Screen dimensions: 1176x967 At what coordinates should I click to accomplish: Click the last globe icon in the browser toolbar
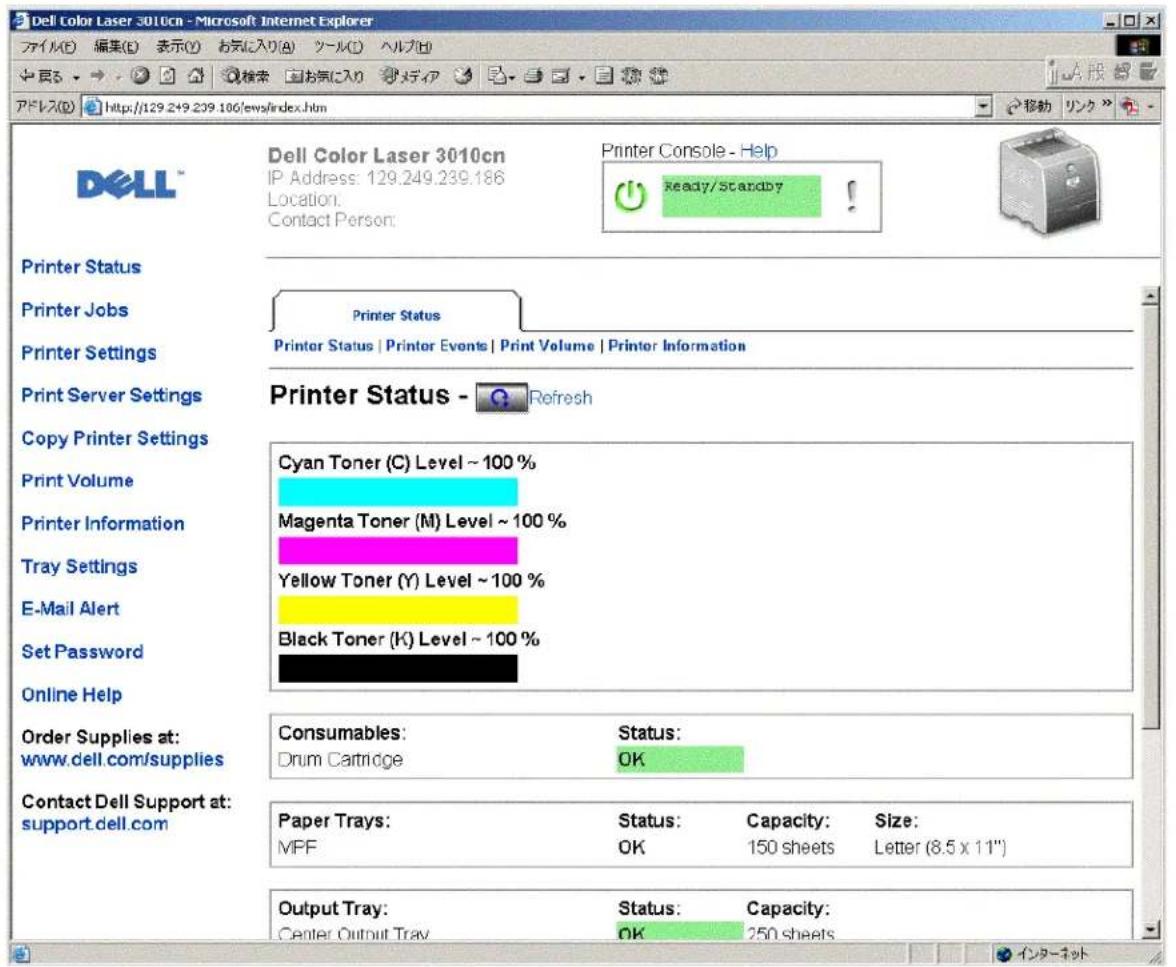[658, 75]
